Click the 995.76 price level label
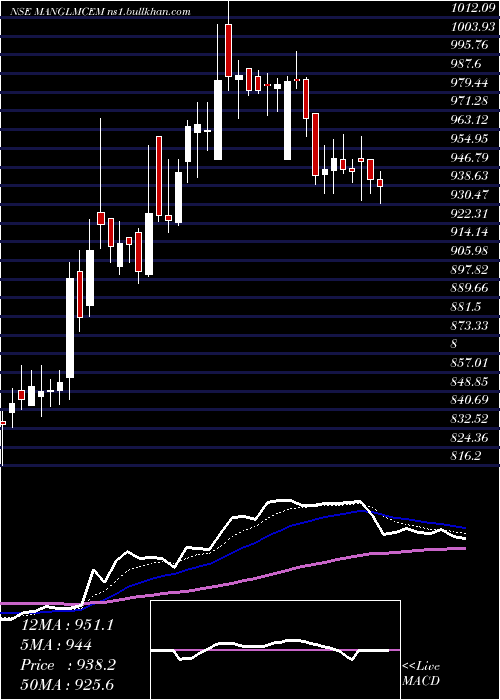Image resolution: width=500 pixels, height=700 pixels. pyautogui.click(x=471, y=46)
